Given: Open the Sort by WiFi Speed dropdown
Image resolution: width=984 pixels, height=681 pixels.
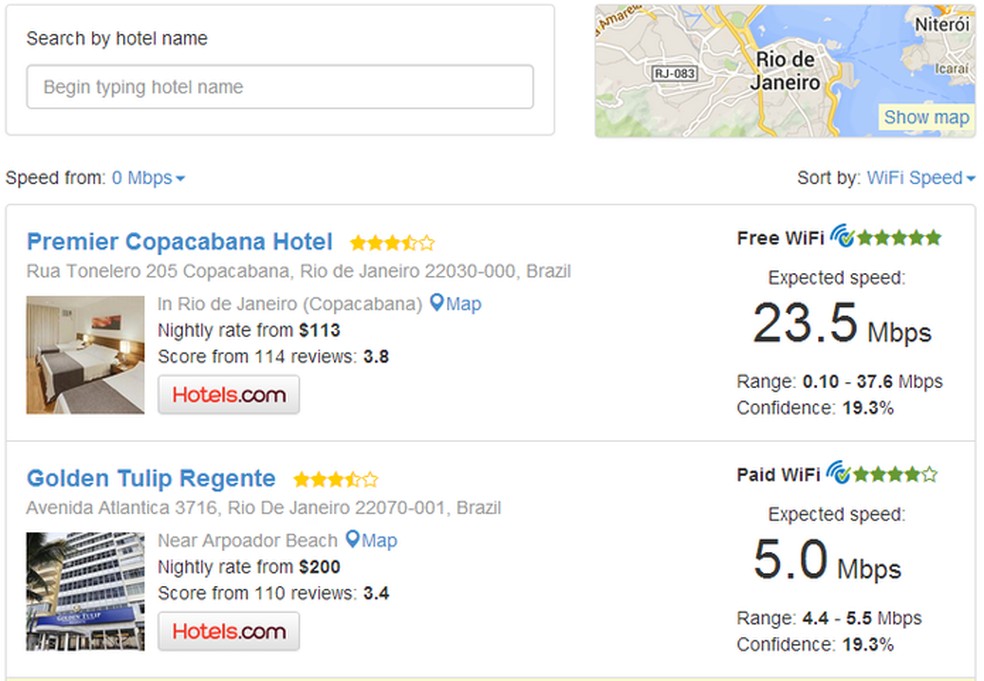Looking at the screenshot, I should (x=920, y=178).
